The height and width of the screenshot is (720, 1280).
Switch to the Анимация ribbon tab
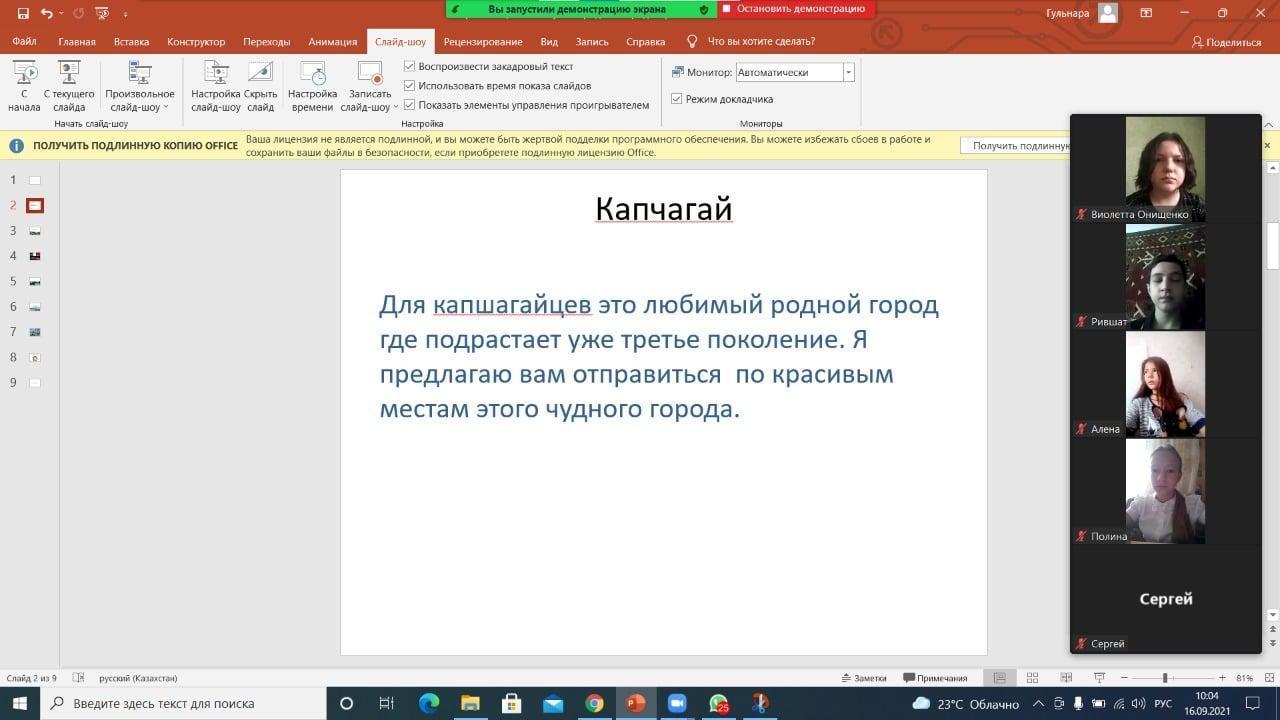332,42
